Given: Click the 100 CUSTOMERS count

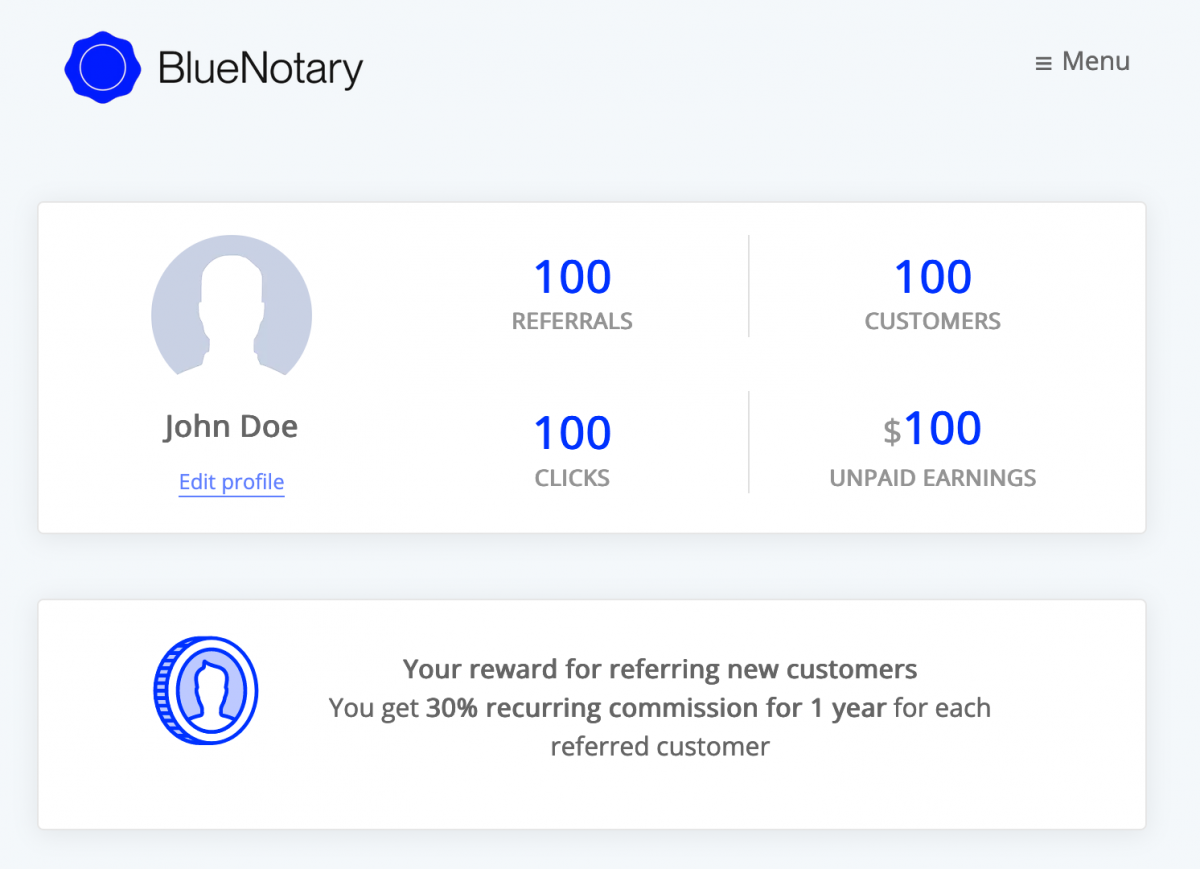Looking at the screenshot, I should [x=932, y=276].
